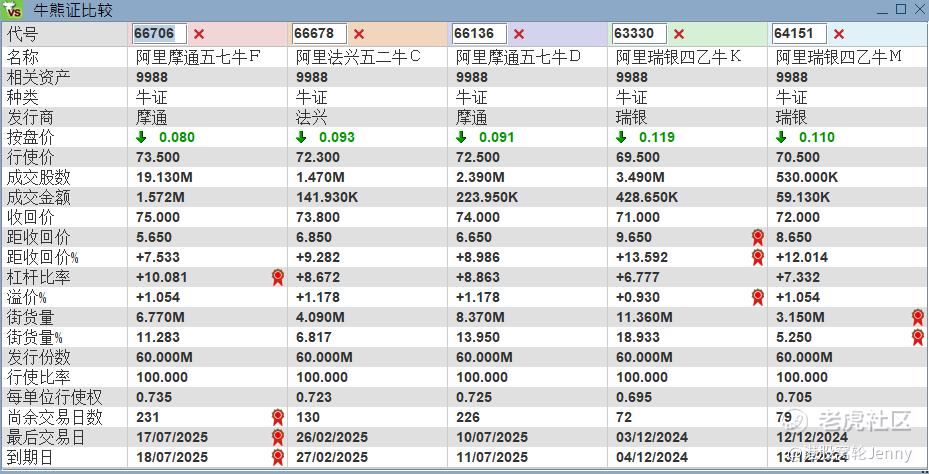Minimize the 牛熊证比较 window
Screen dimensions: 929x474
point(883,10)
